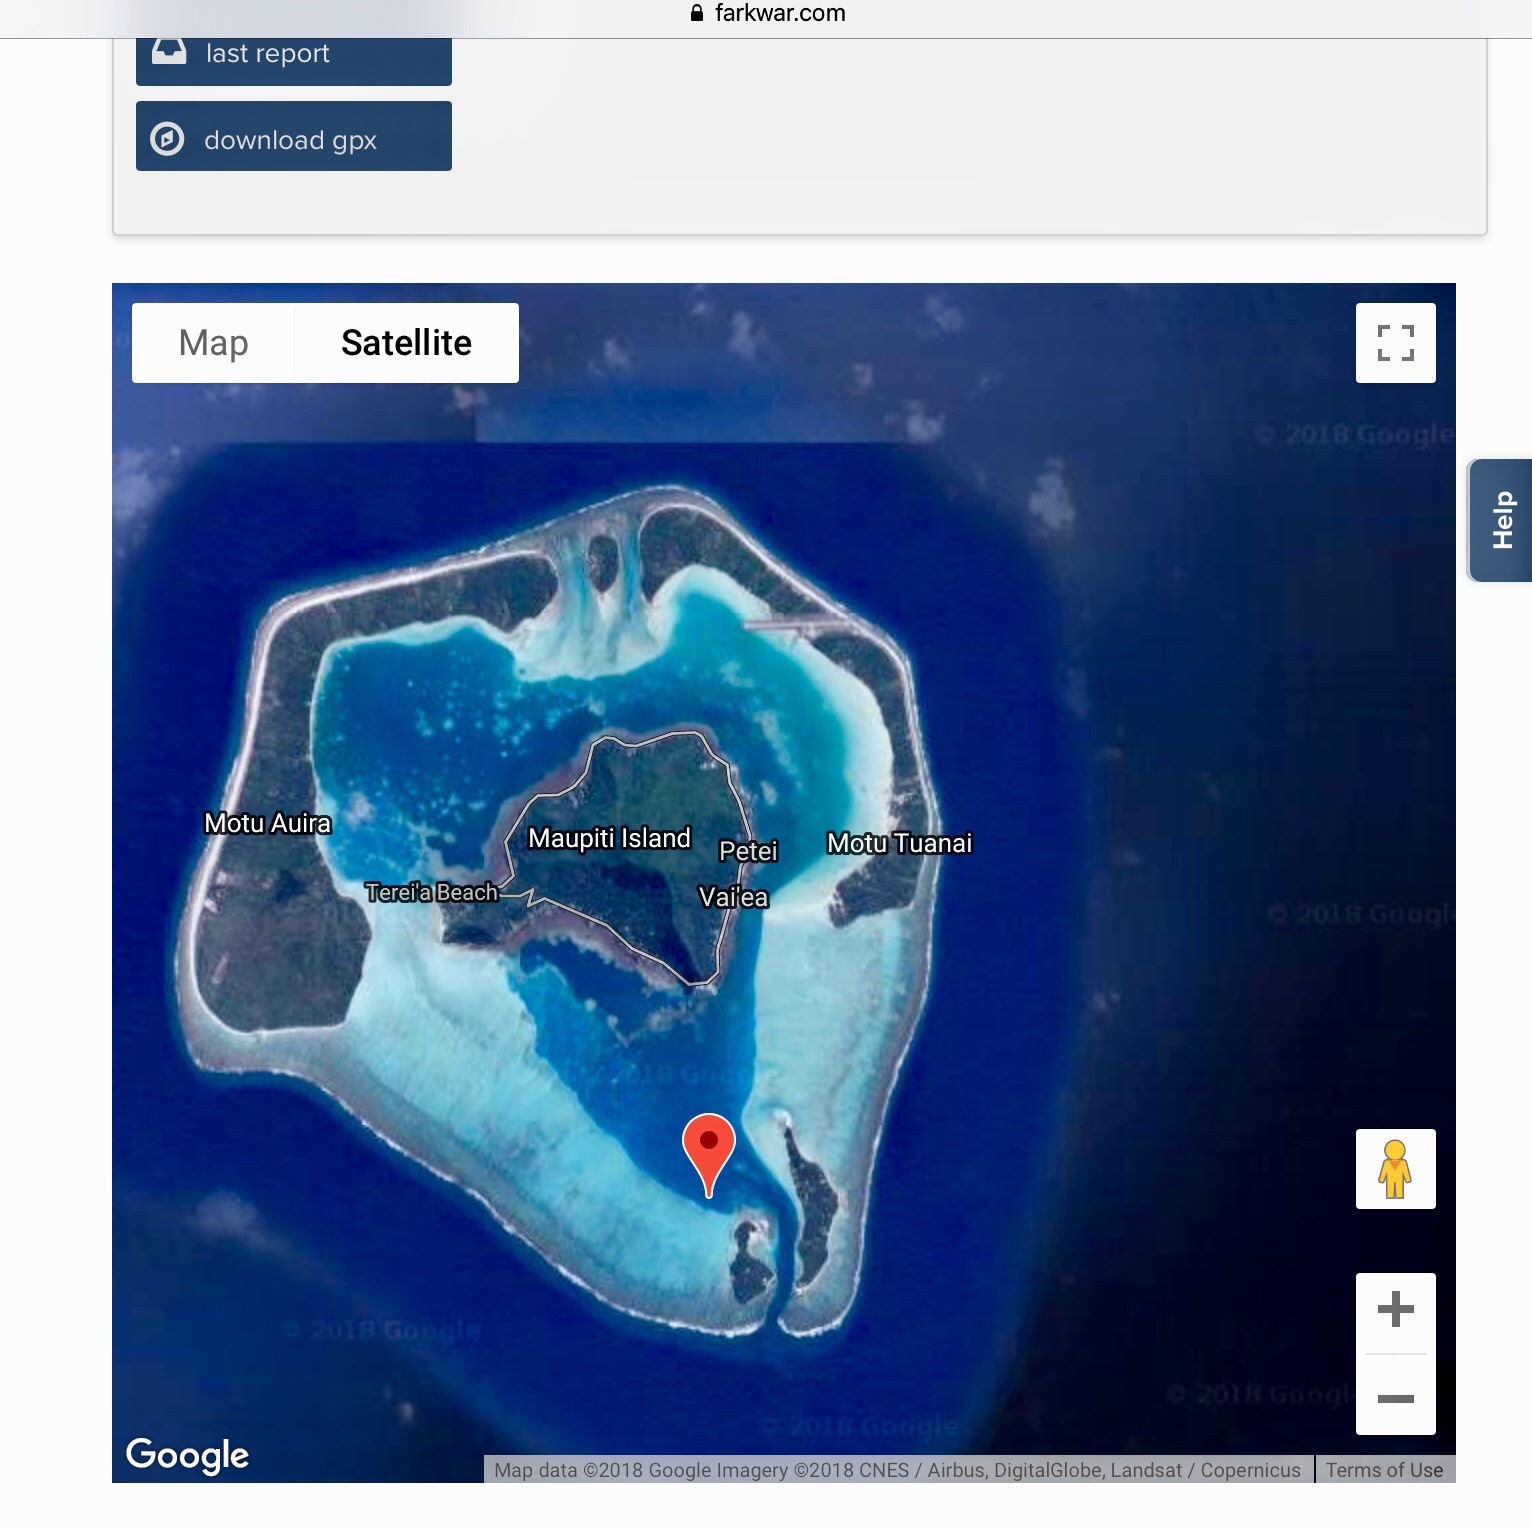Click the Terei'a Beach label

(x=431, y=892)
